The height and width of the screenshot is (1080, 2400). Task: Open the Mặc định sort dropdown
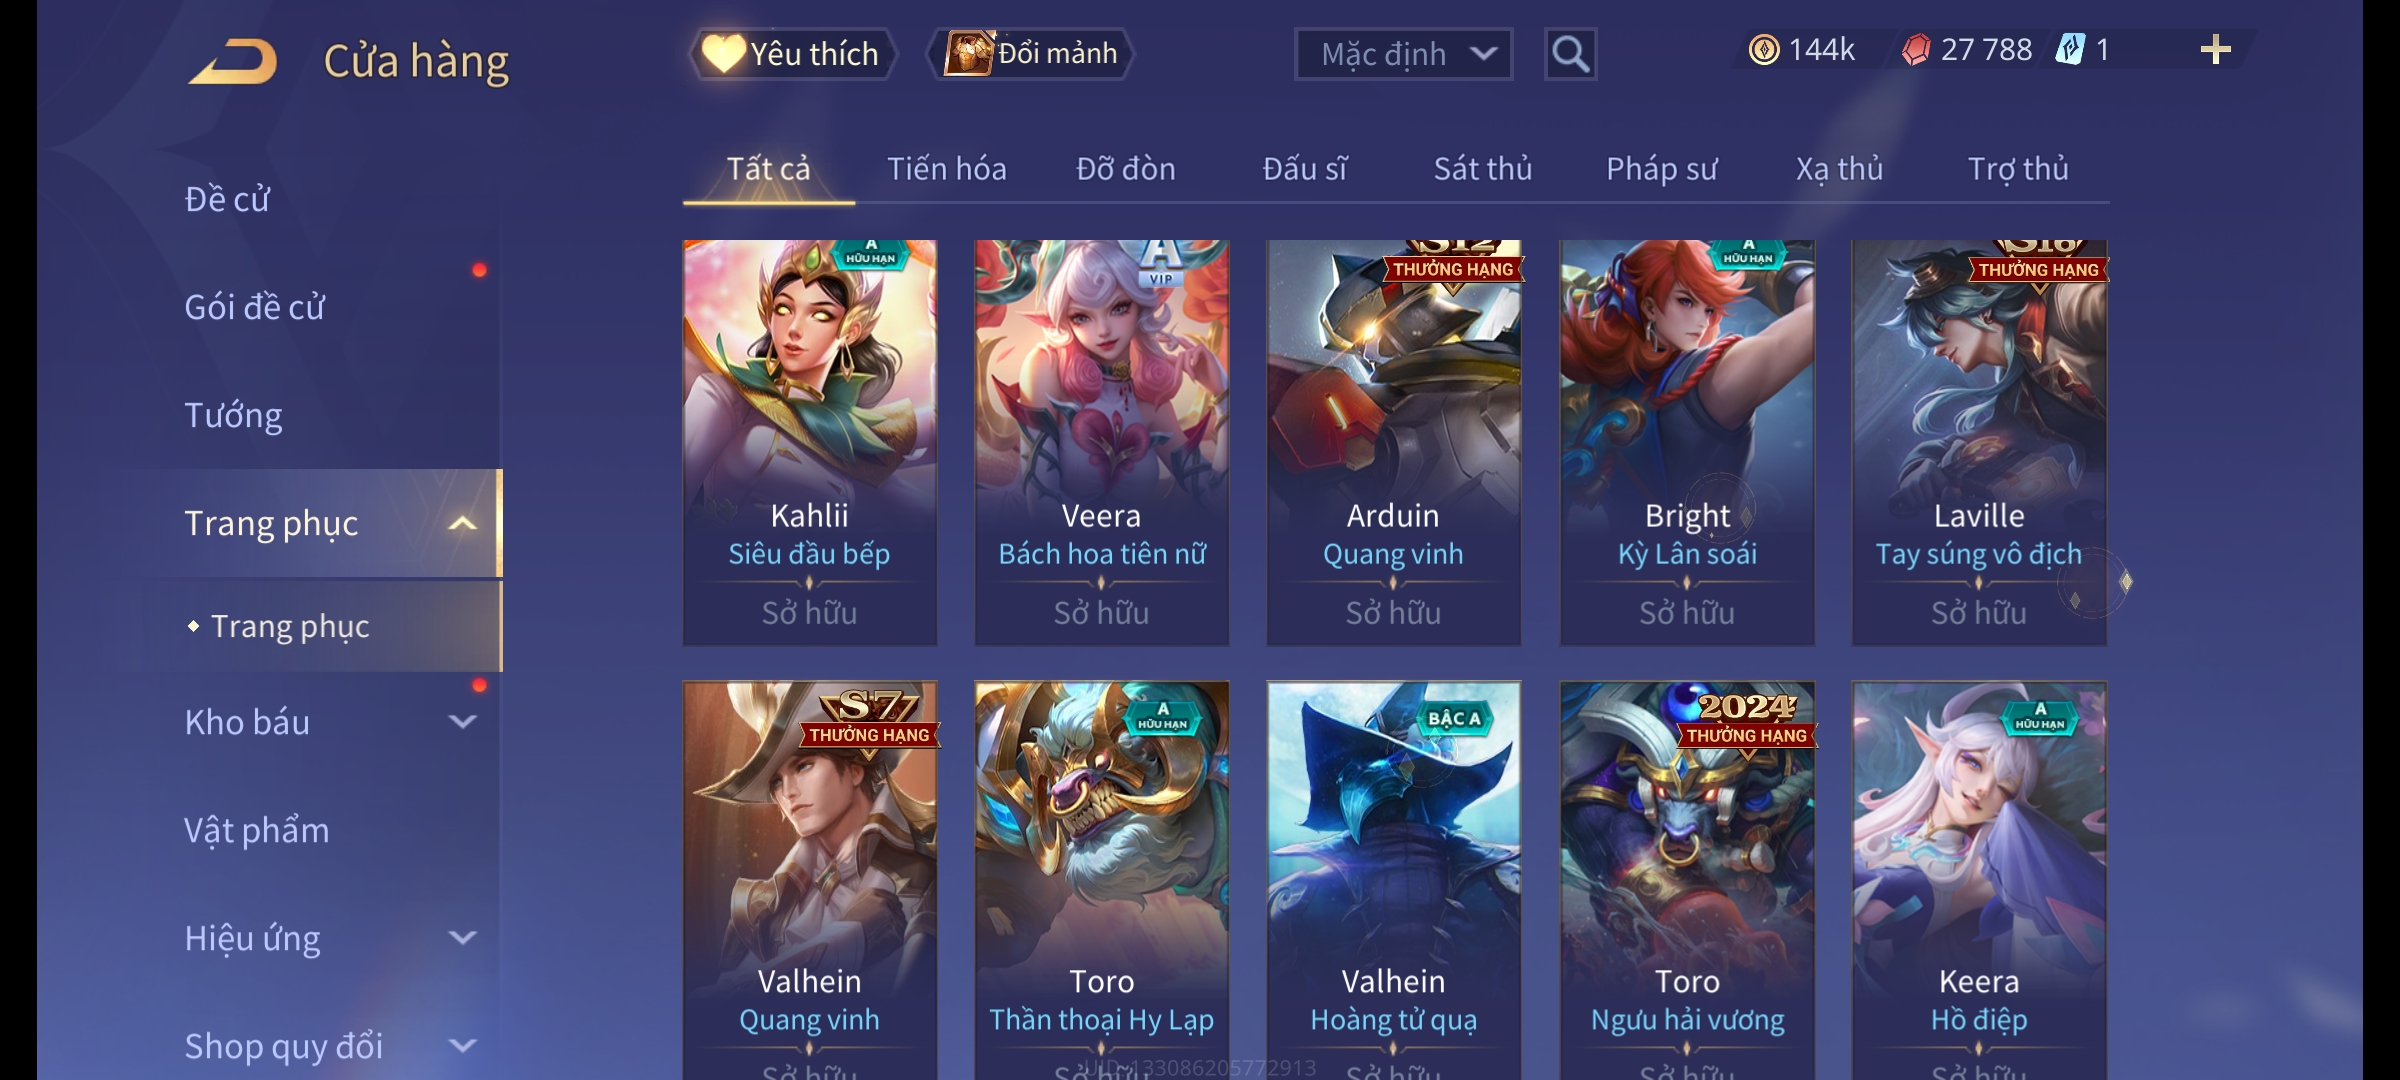point(1403,54)
